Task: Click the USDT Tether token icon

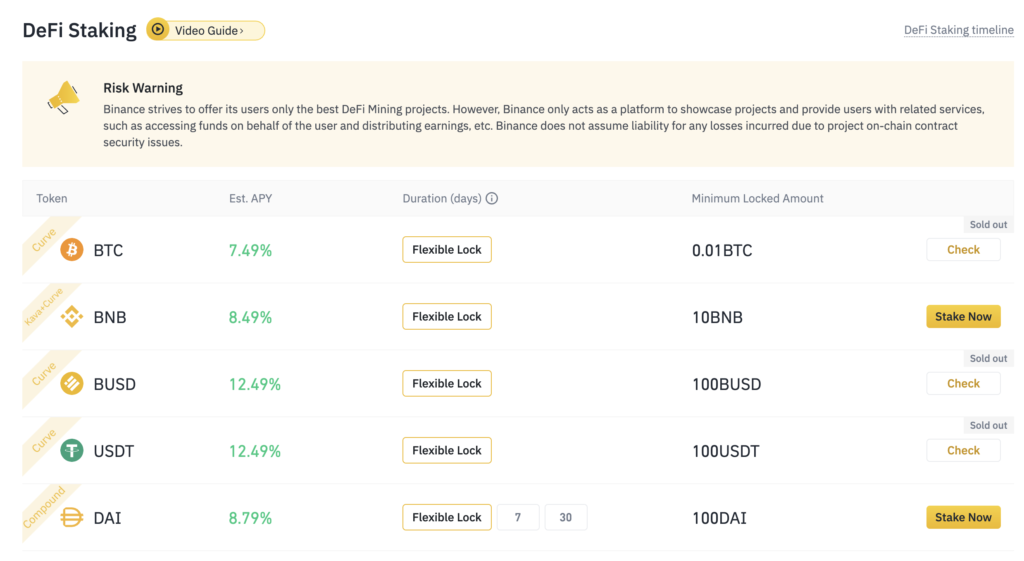Action: pos(72,451)
